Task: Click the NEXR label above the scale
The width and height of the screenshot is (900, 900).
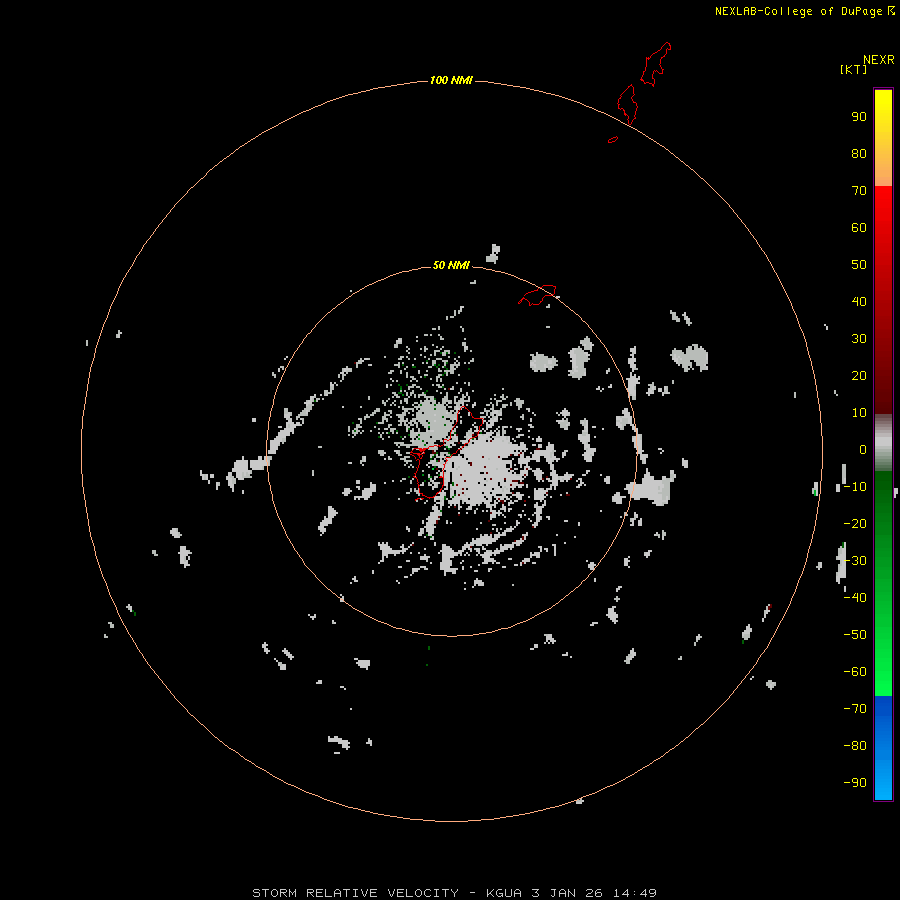Action: pyautogui.click(x=878, y=60)
